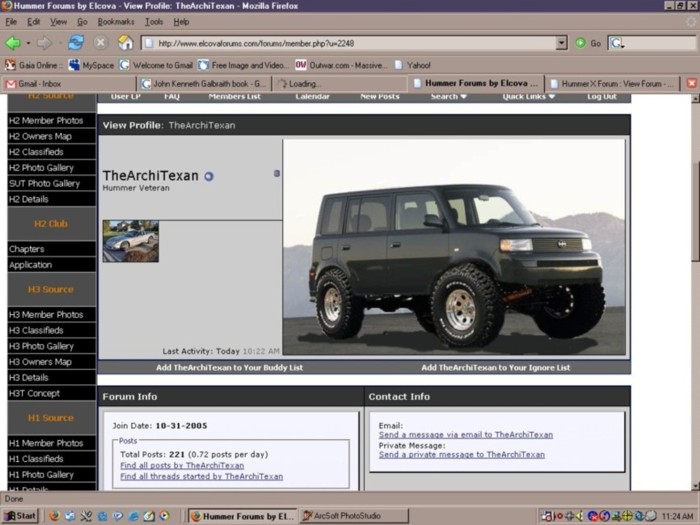Viewport: 700px width, 525px height.
Task: Click the vertical scrollbar thumb
Action: pos(695,211)
